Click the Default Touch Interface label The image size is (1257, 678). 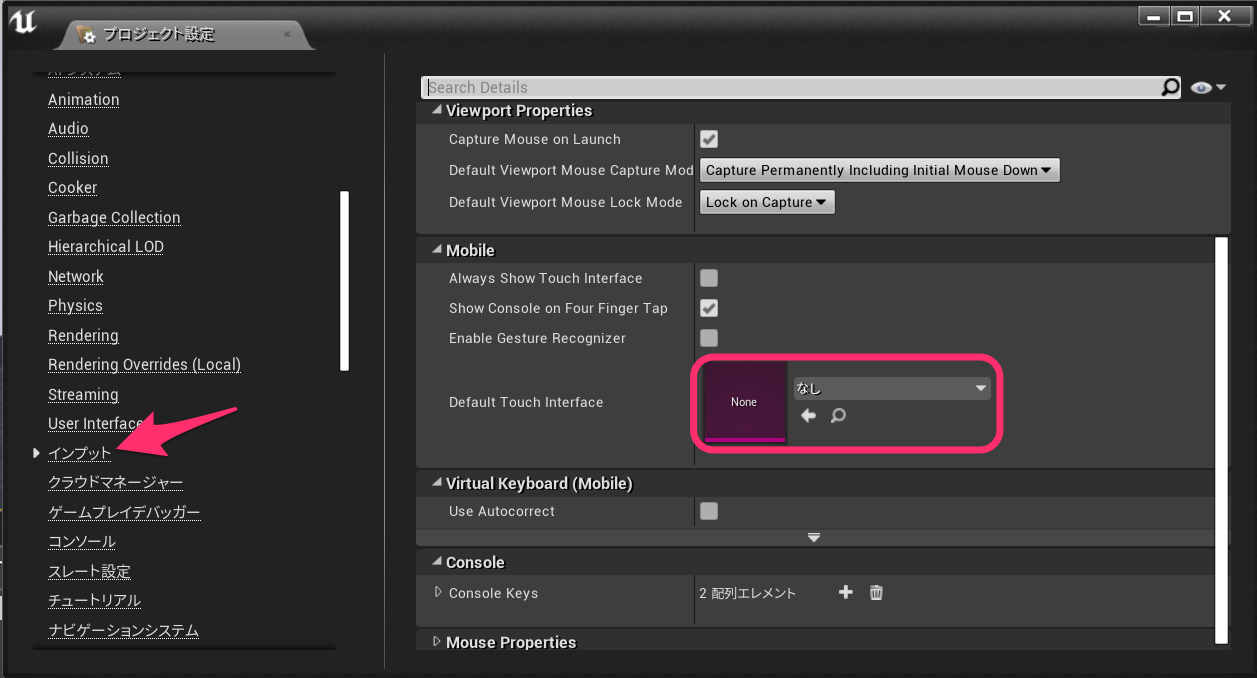(x=526, y=402)
